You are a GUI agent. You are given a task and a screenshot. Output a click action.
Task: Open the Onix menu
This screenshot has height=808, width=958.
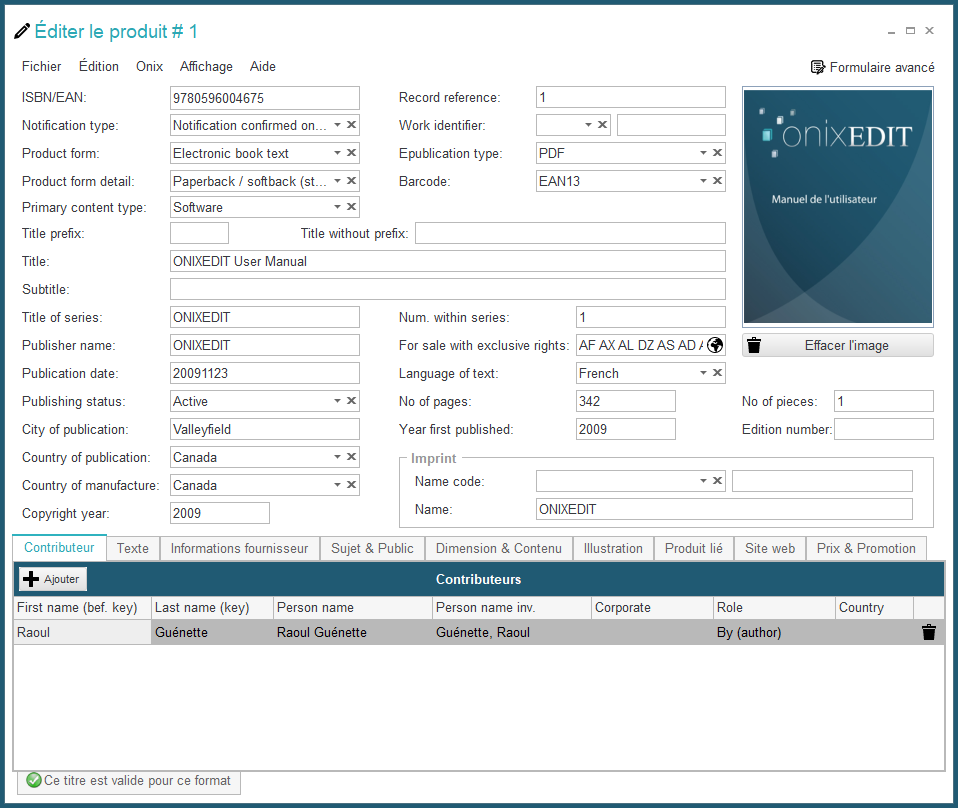pyautogui.click(x=149, y=67)
